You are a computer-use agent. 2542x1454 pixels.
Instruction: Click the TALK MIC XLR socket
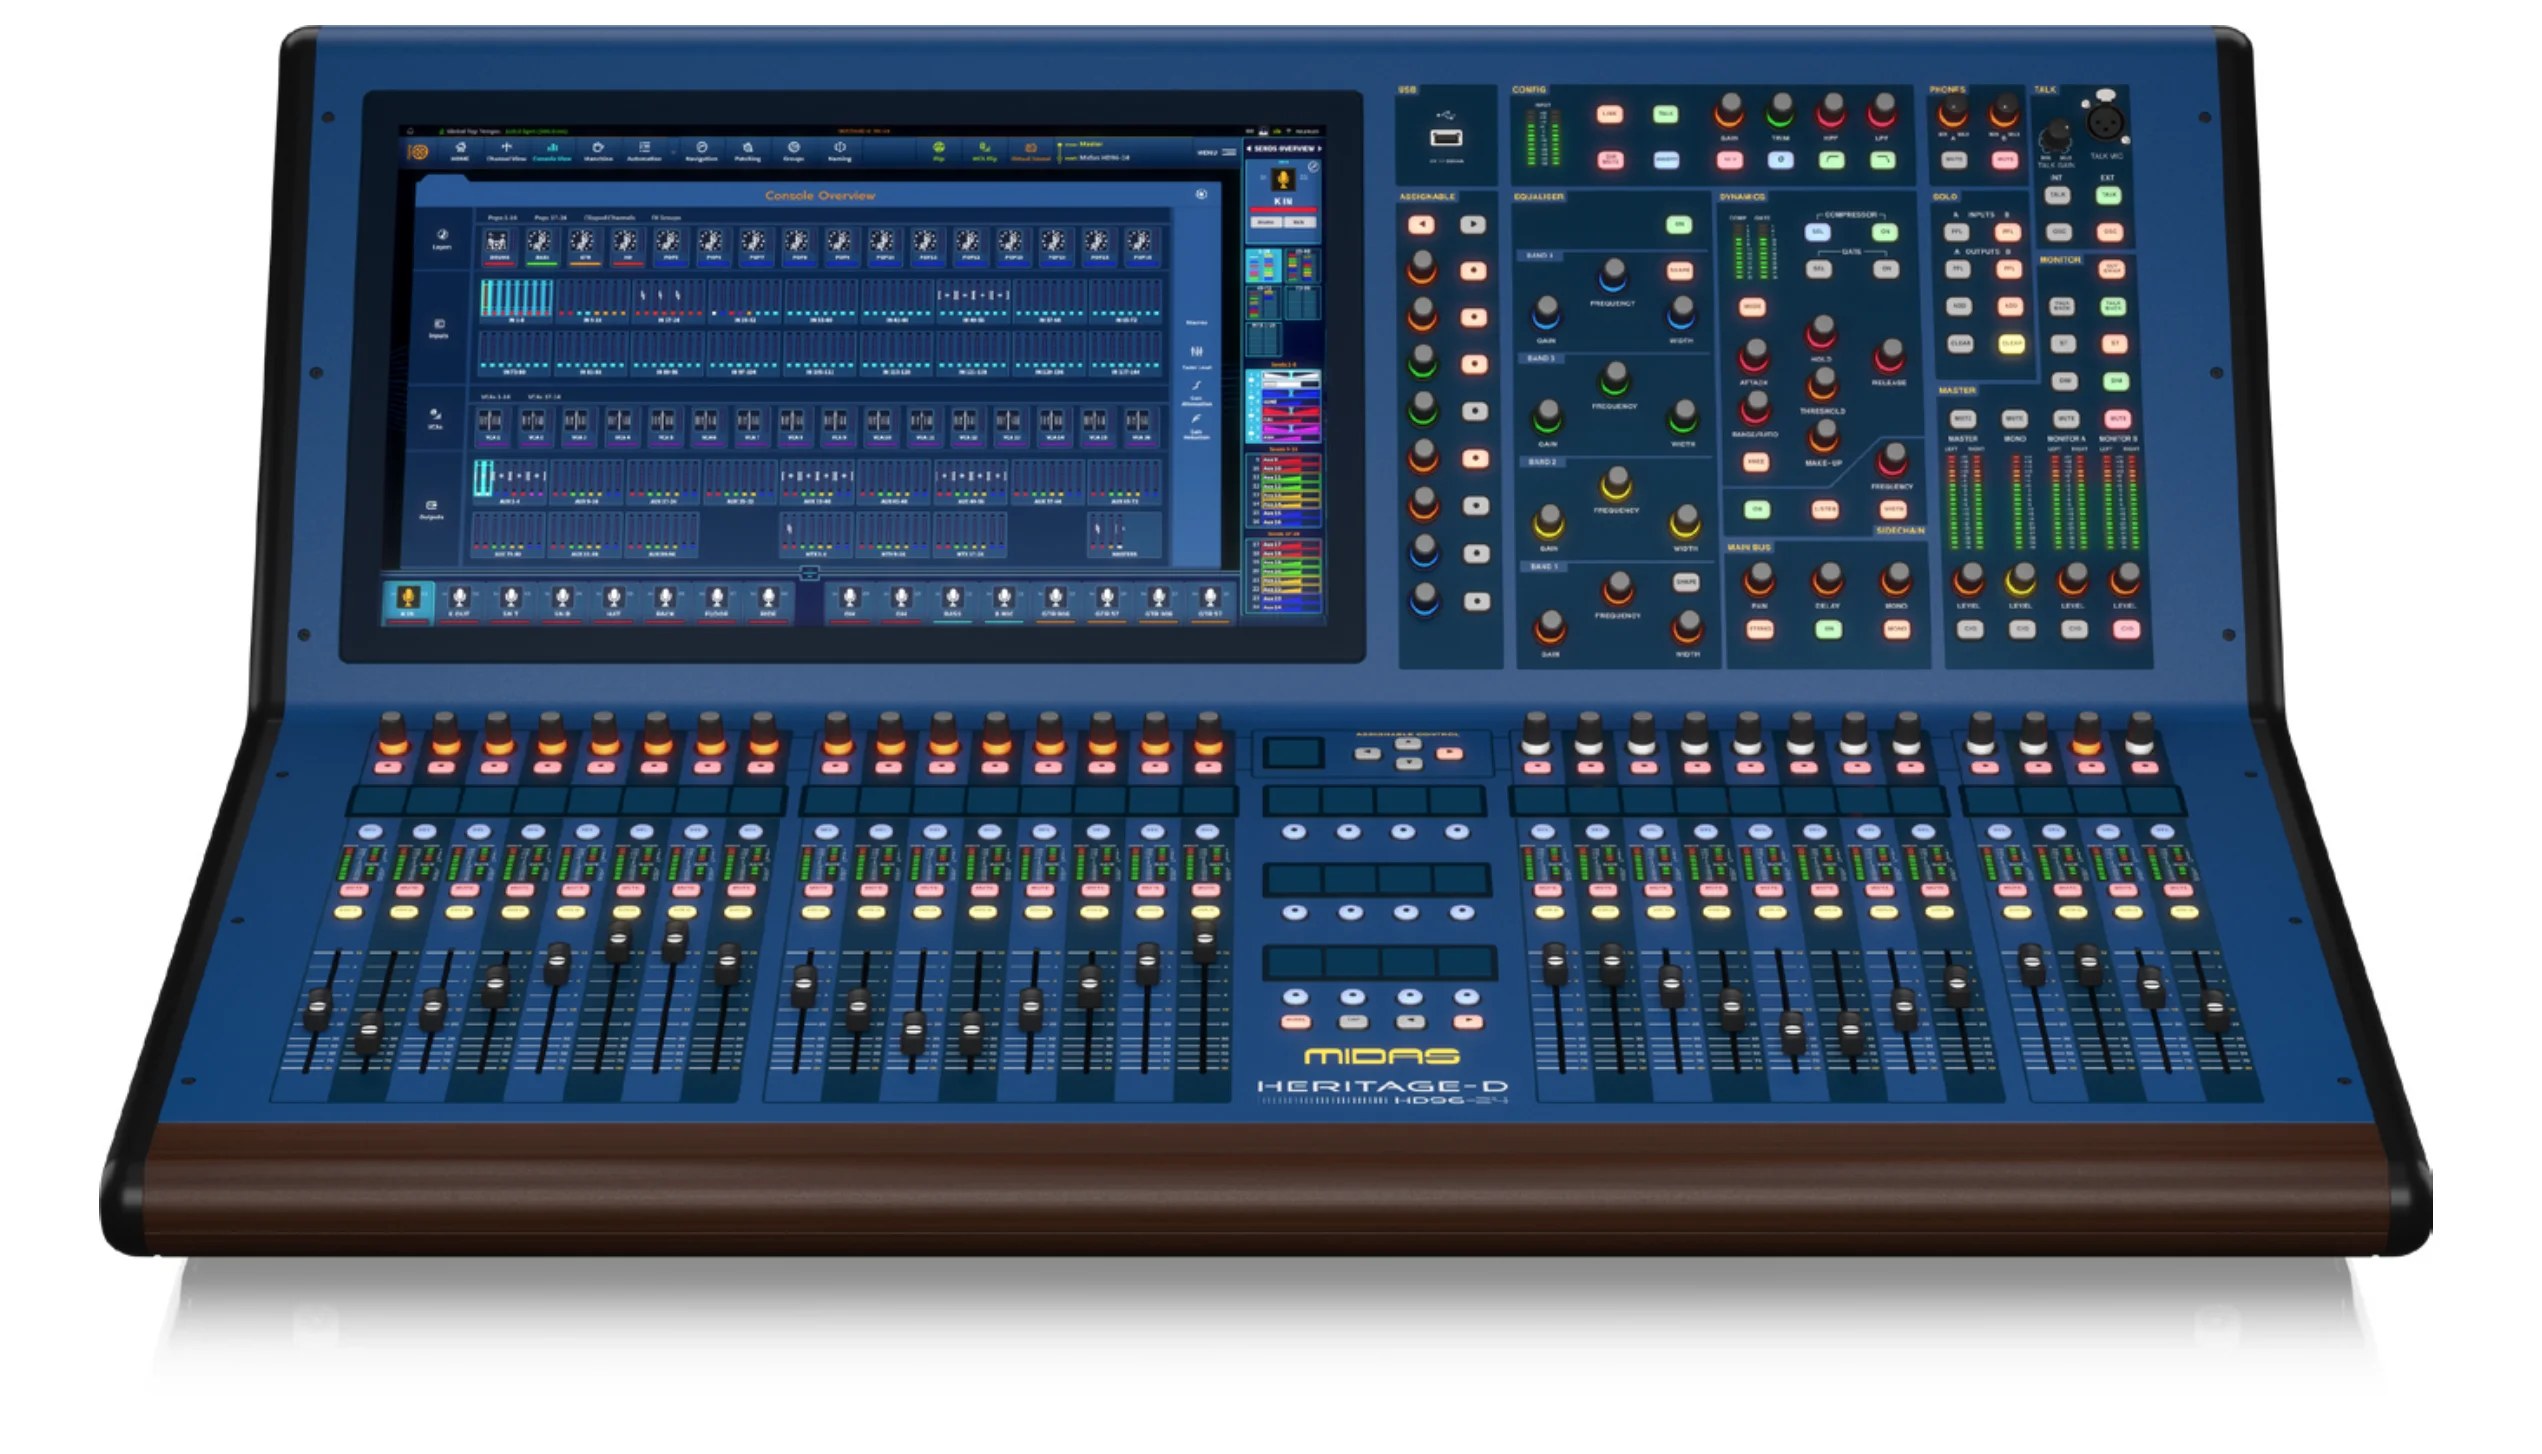tap(2105, 122)
